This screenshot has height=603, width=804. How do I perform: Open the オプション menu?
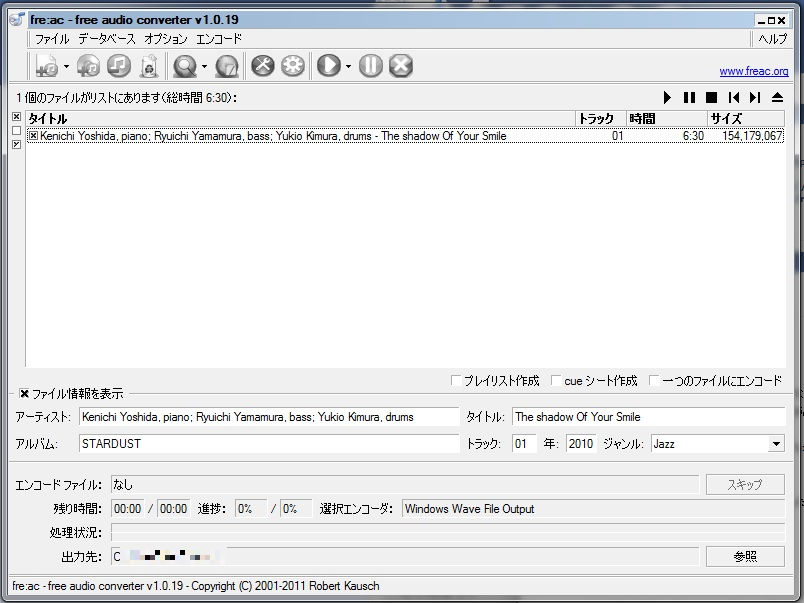(x=166, y=39)
